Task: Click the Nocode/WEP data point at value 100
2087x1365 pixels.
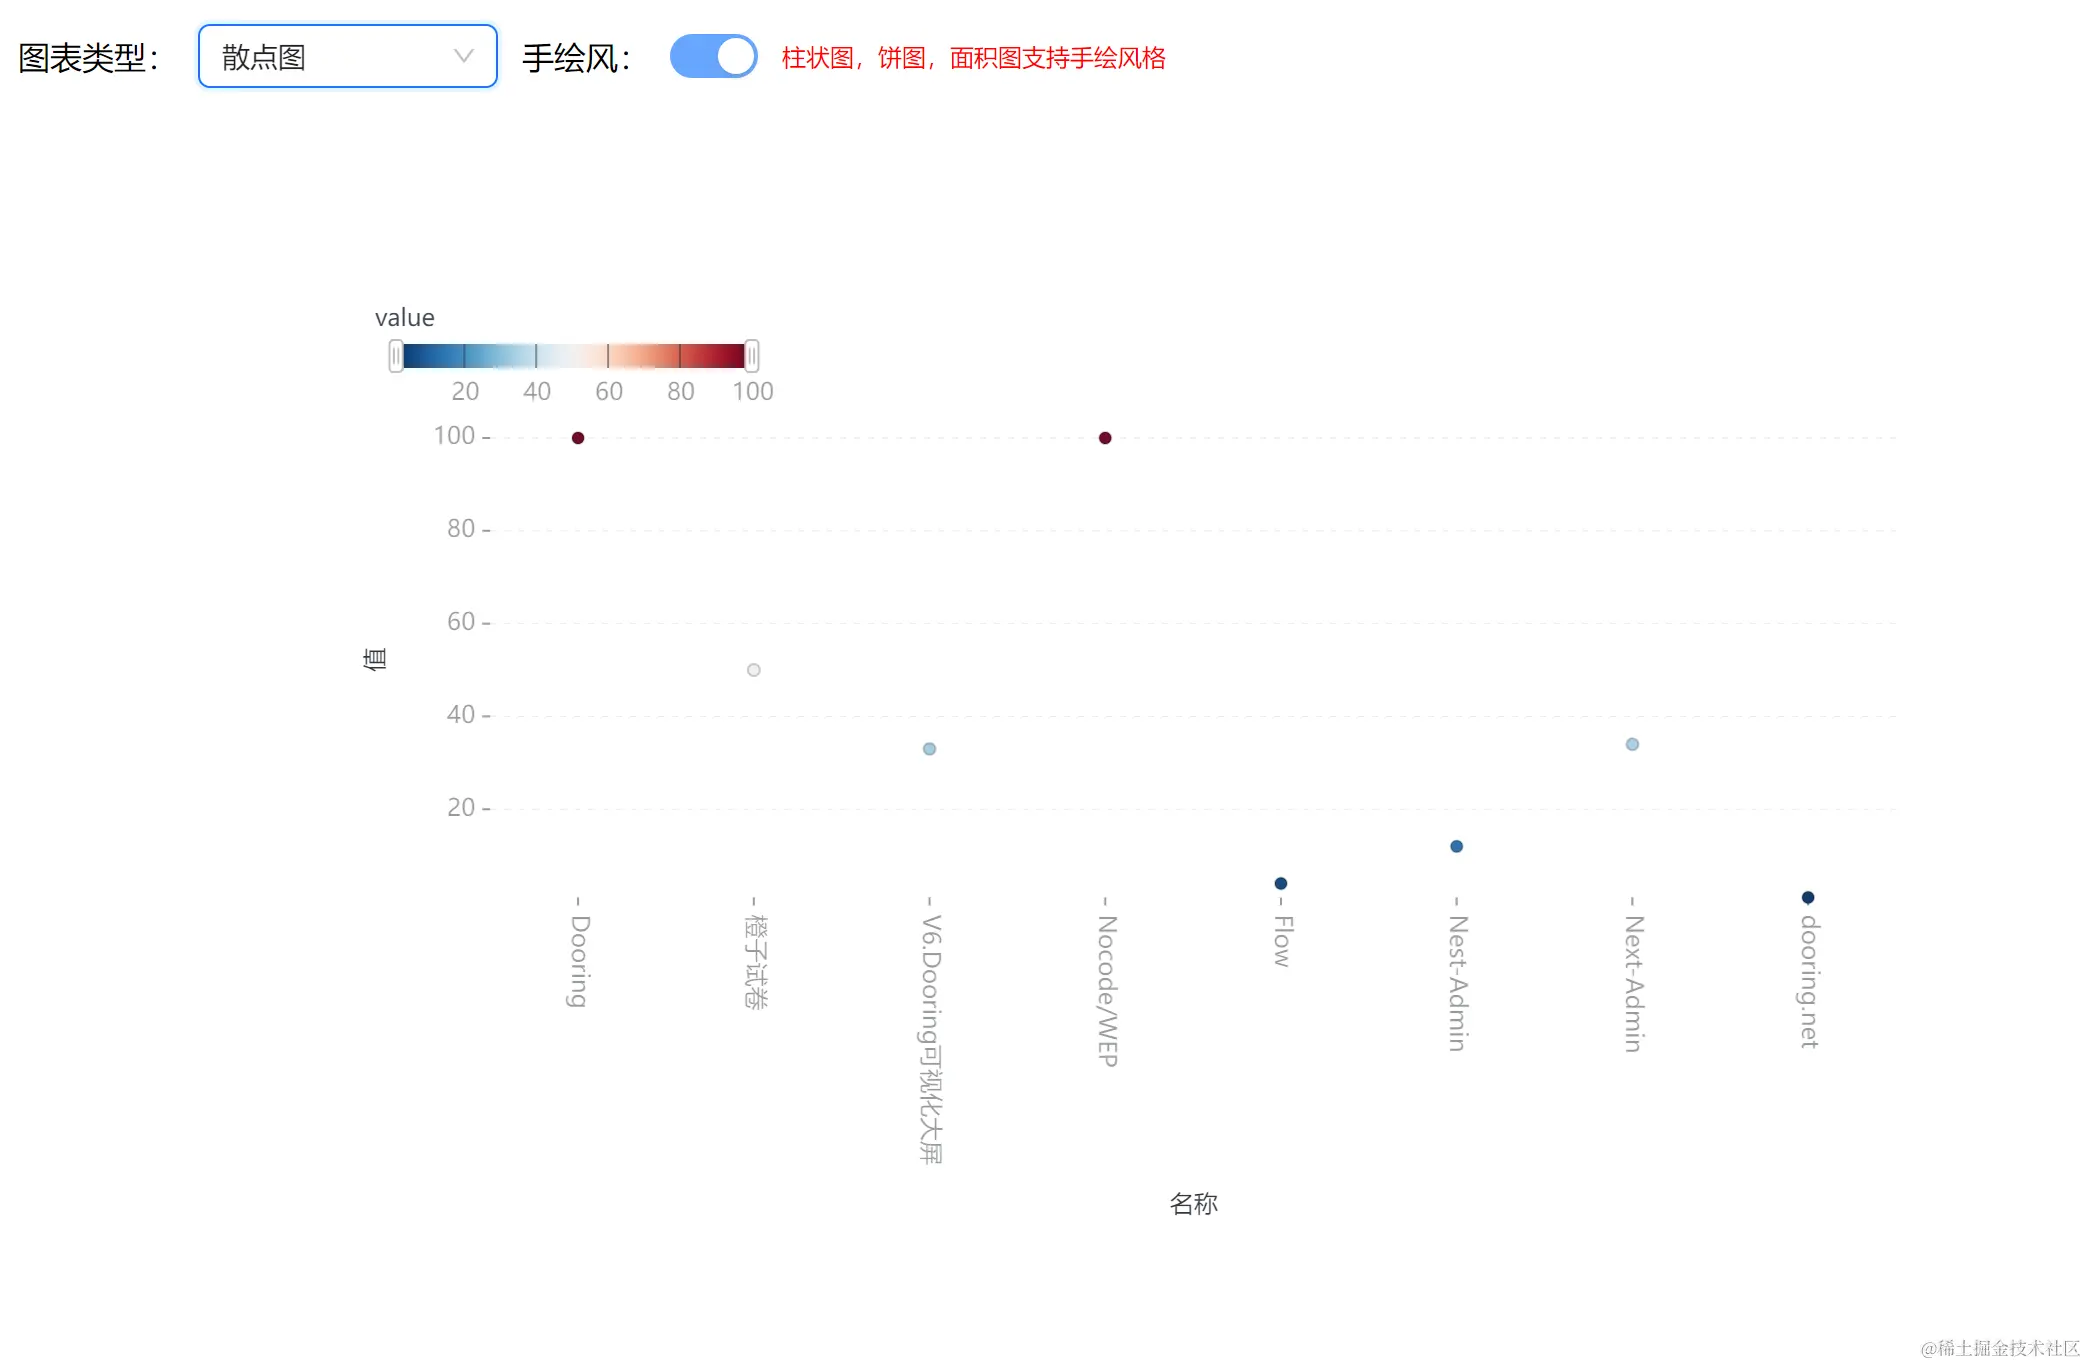Action: [1105, 438]
